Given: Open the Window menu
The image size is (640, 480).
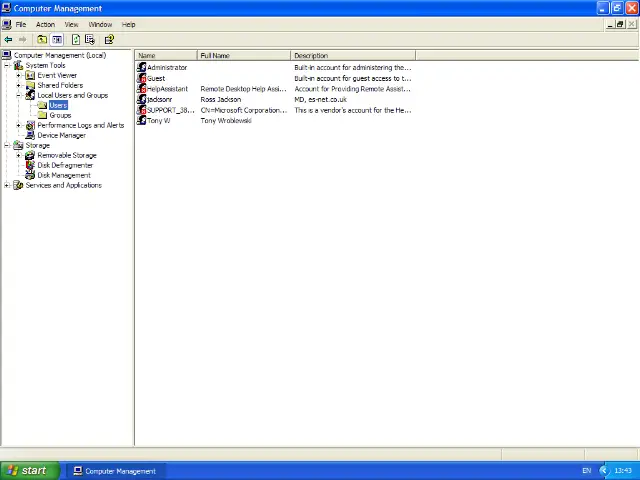Looking at the screenshot, I should (100, 24).
